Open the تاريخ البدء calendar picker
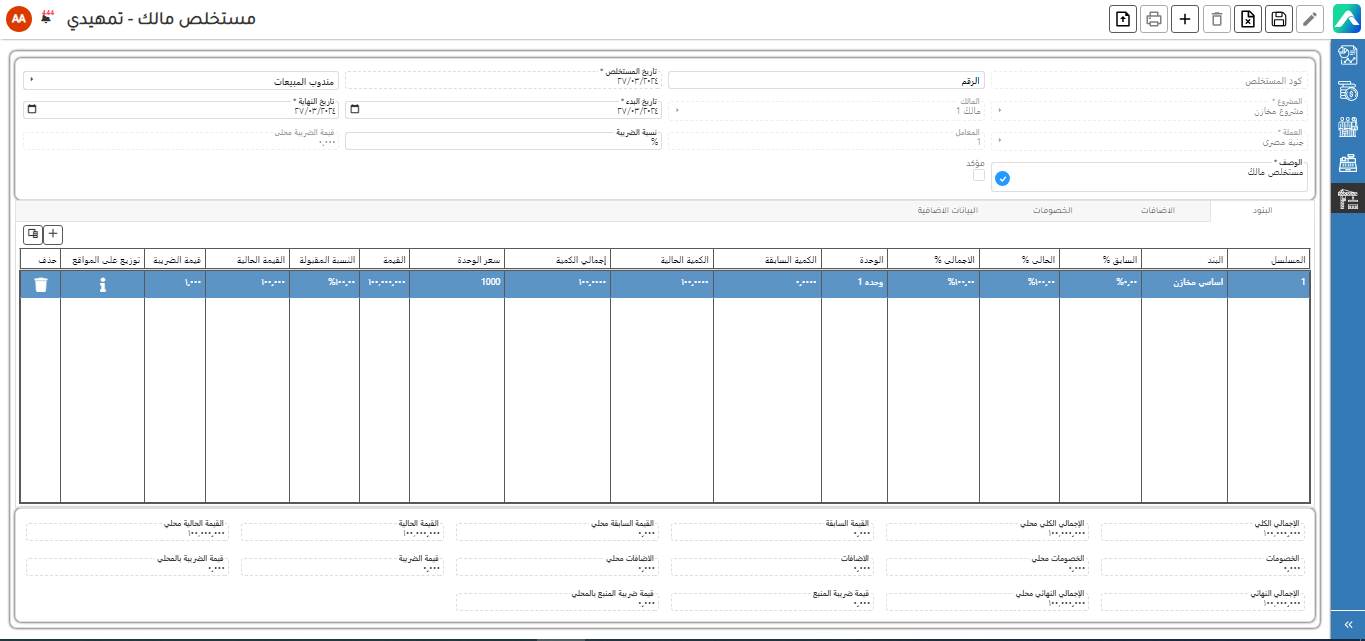The width and height of the screenshot is (1365, 641). pos(353,110)
